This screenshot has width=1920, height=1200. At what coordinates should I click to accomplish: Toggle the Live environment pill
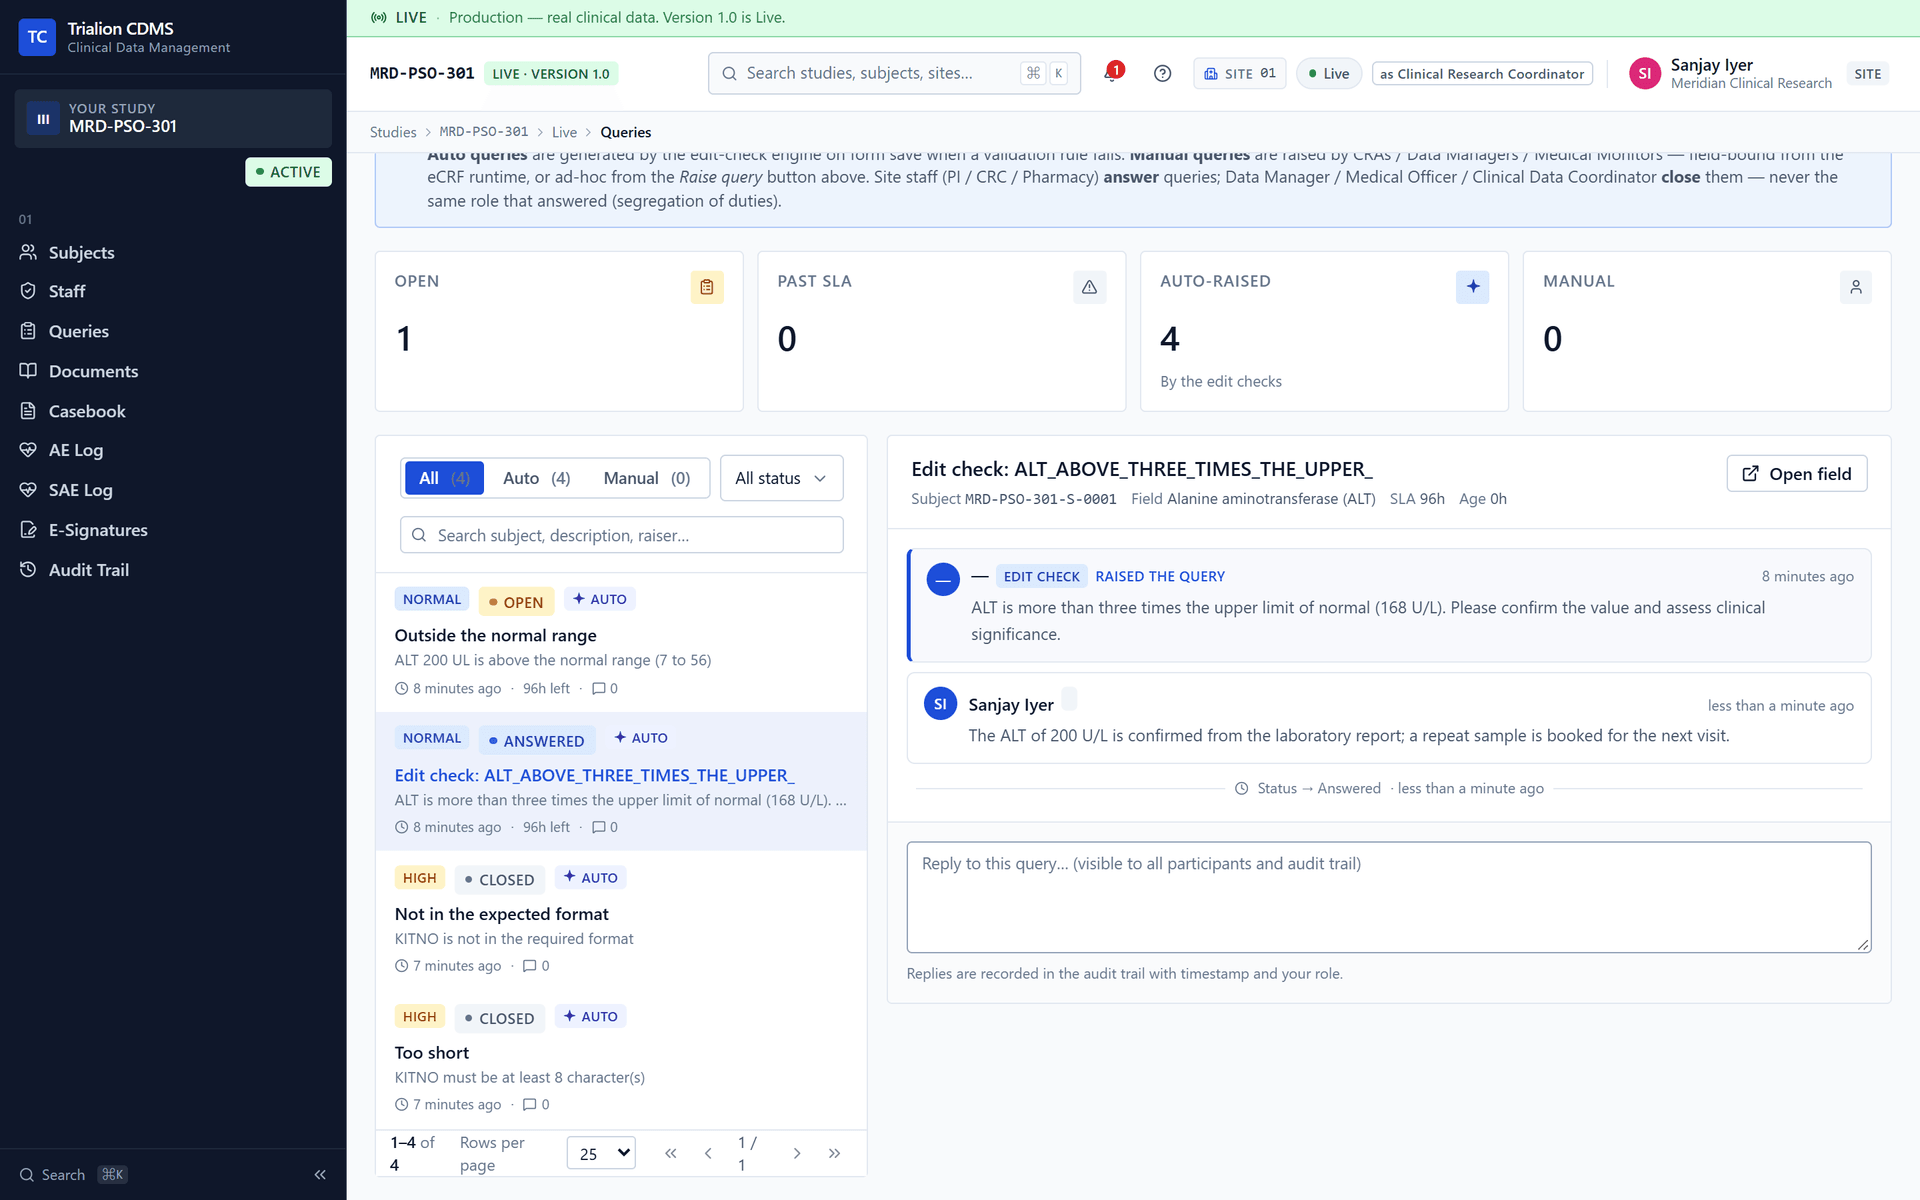click(x=1328, y=73)
